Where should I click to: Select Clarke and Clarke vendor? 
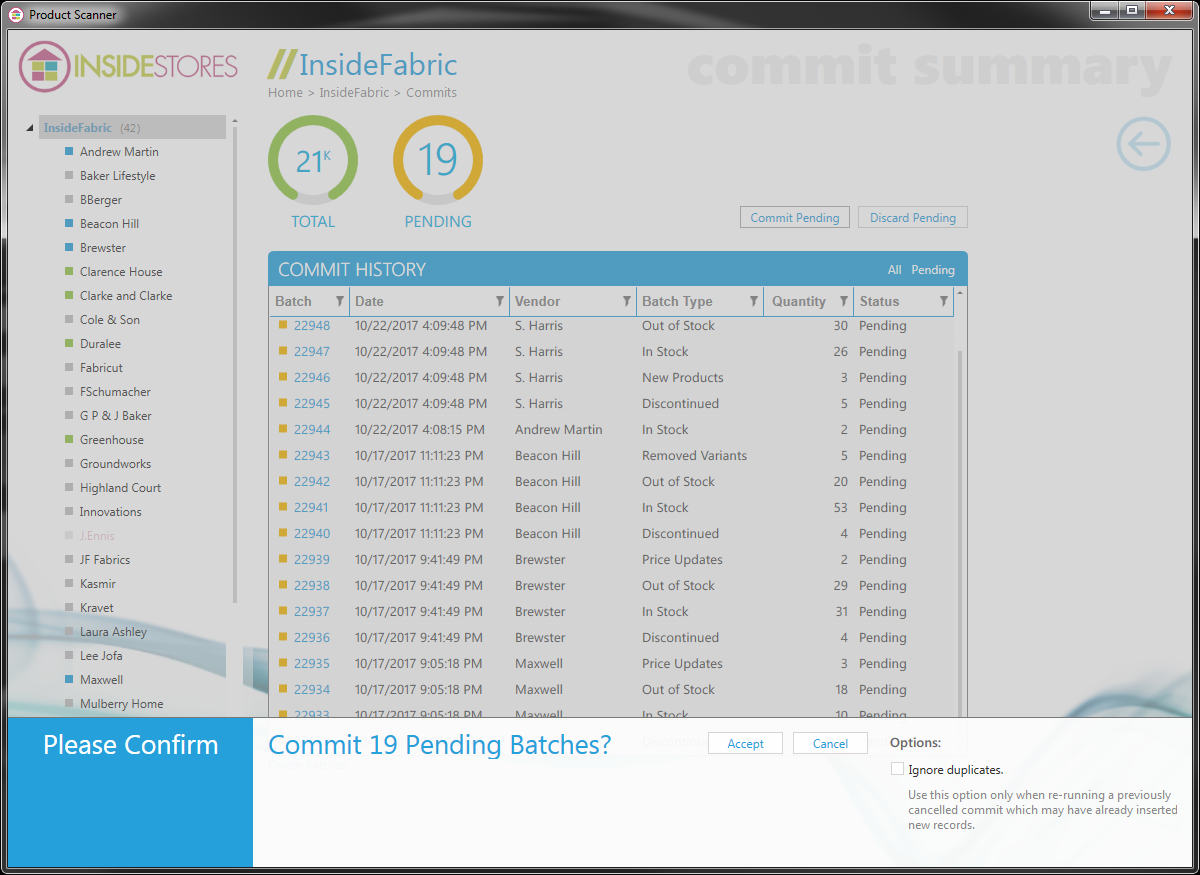[x=126, y=296]
